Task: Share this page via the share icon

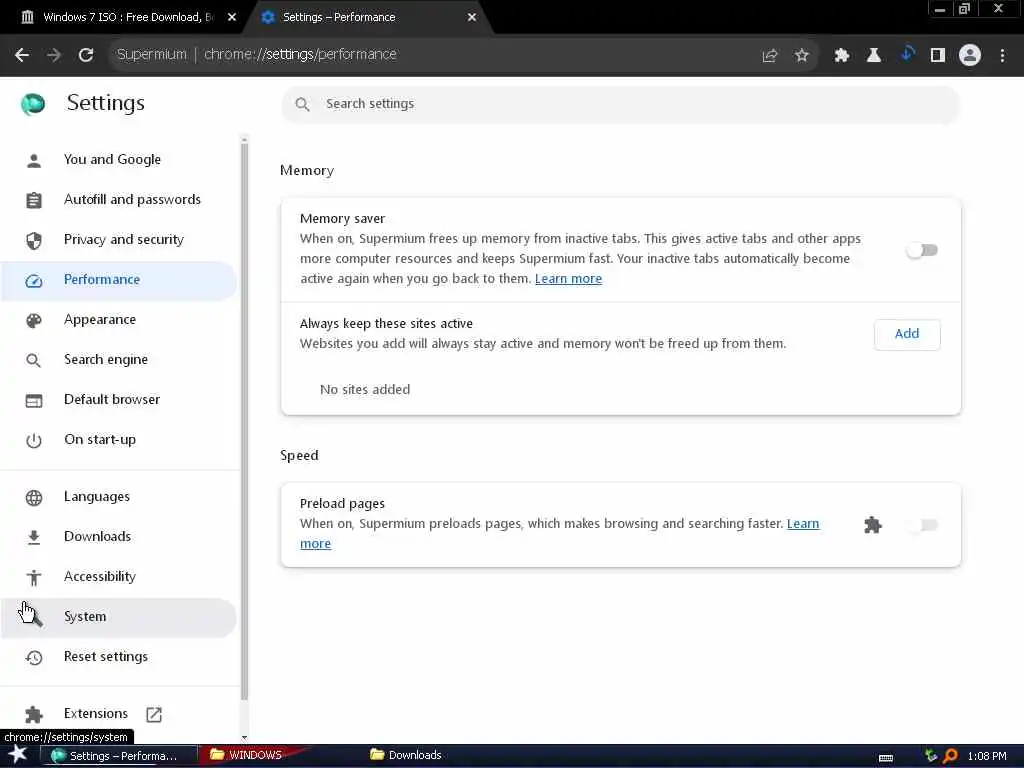Action: 770,56
